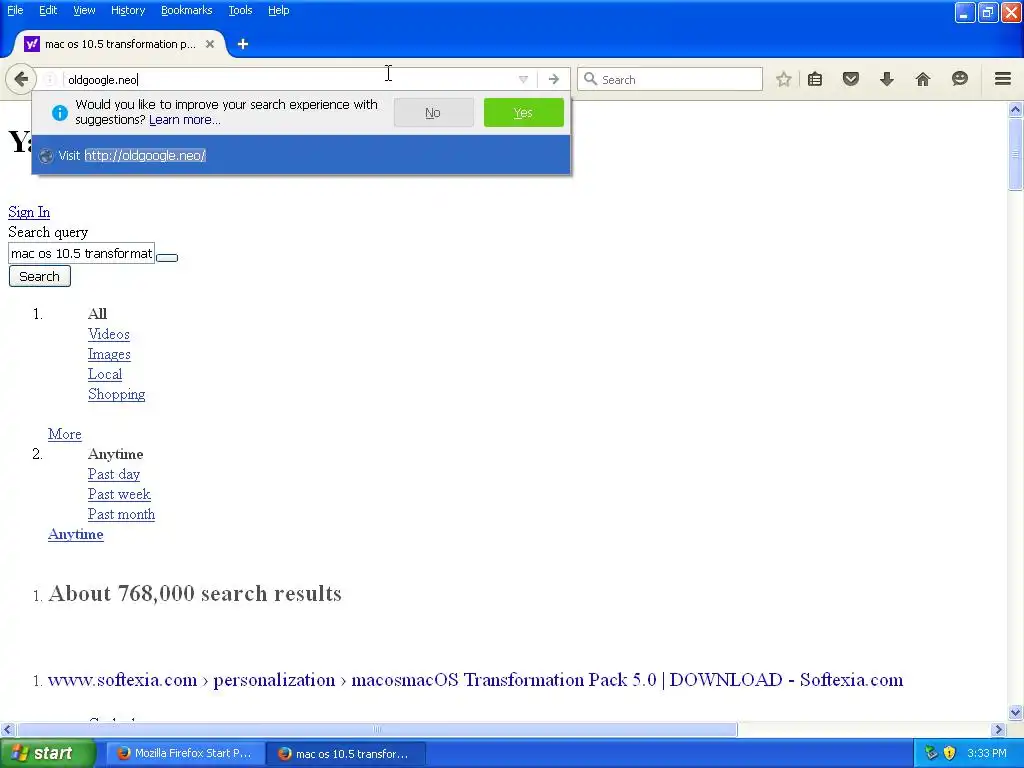Click the magnifier in the search bar
This screenshot has width=1024, height=768.
pyautogui.click(x=590, y=80)
